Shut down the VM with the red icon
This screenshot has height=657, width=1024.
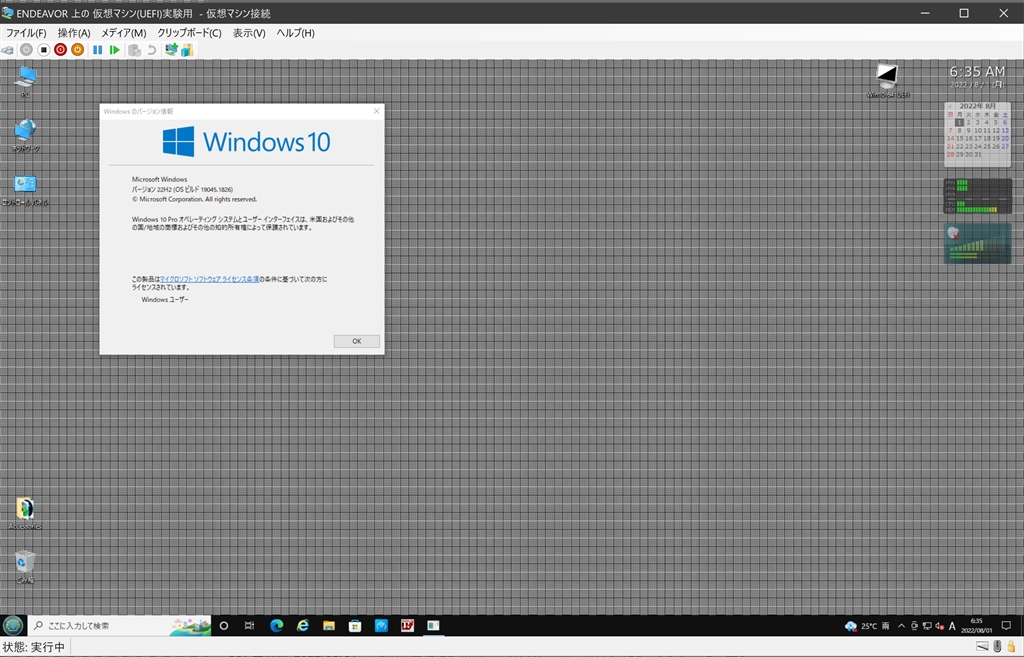(61, 50)
